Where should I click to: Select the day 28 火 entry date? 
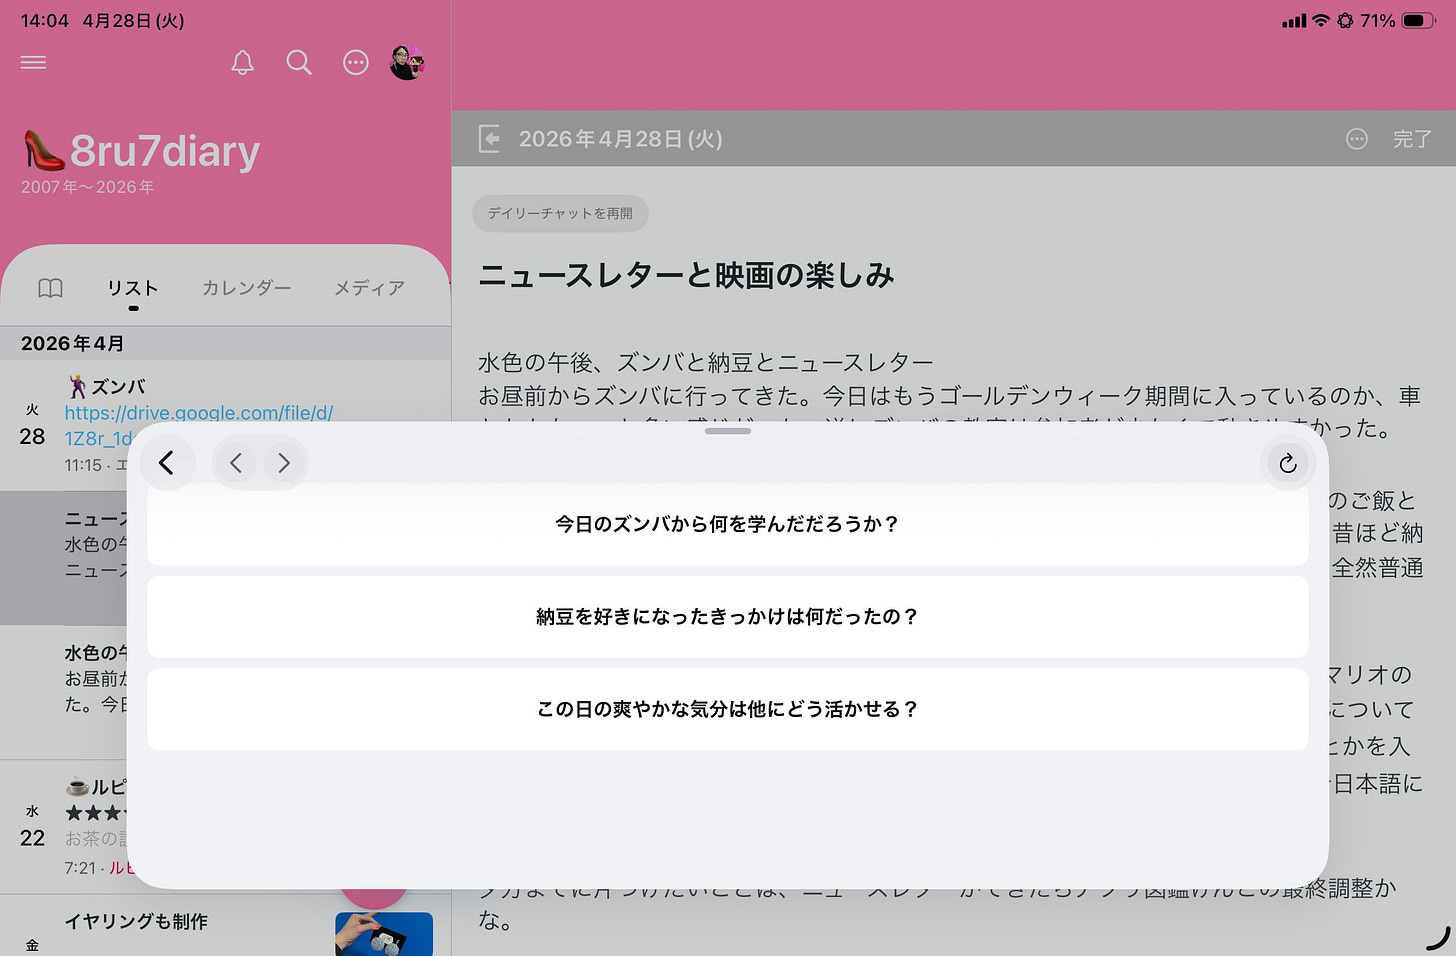pyautogui.click(x=33, y=426)
